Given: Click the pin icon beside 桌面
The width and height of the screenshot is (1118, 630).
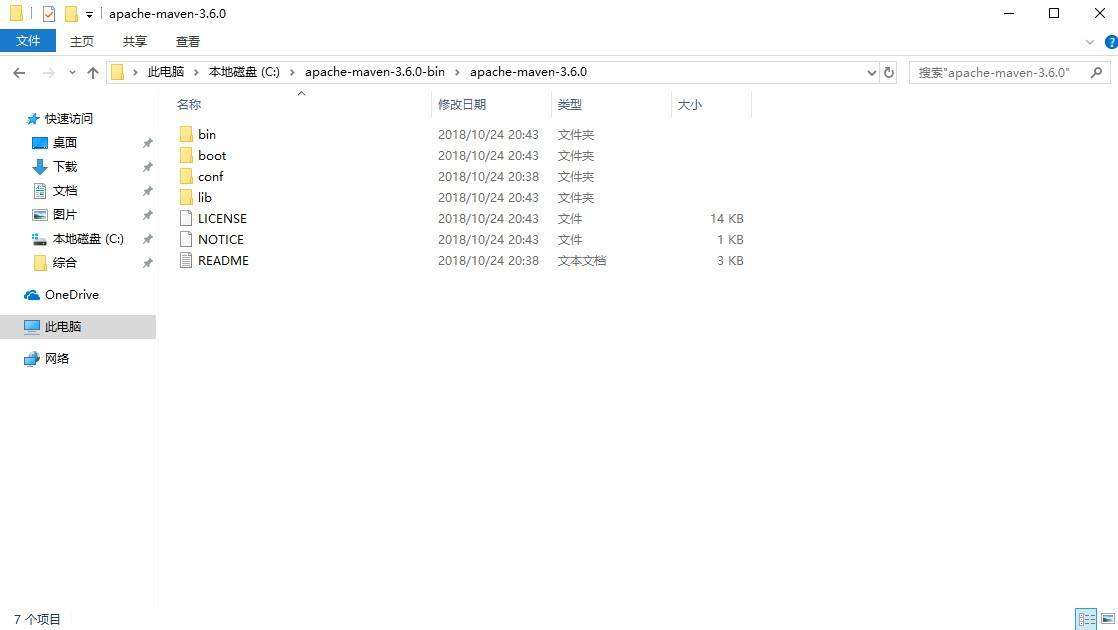Looking at the screenshot, I should coord(148,143).
